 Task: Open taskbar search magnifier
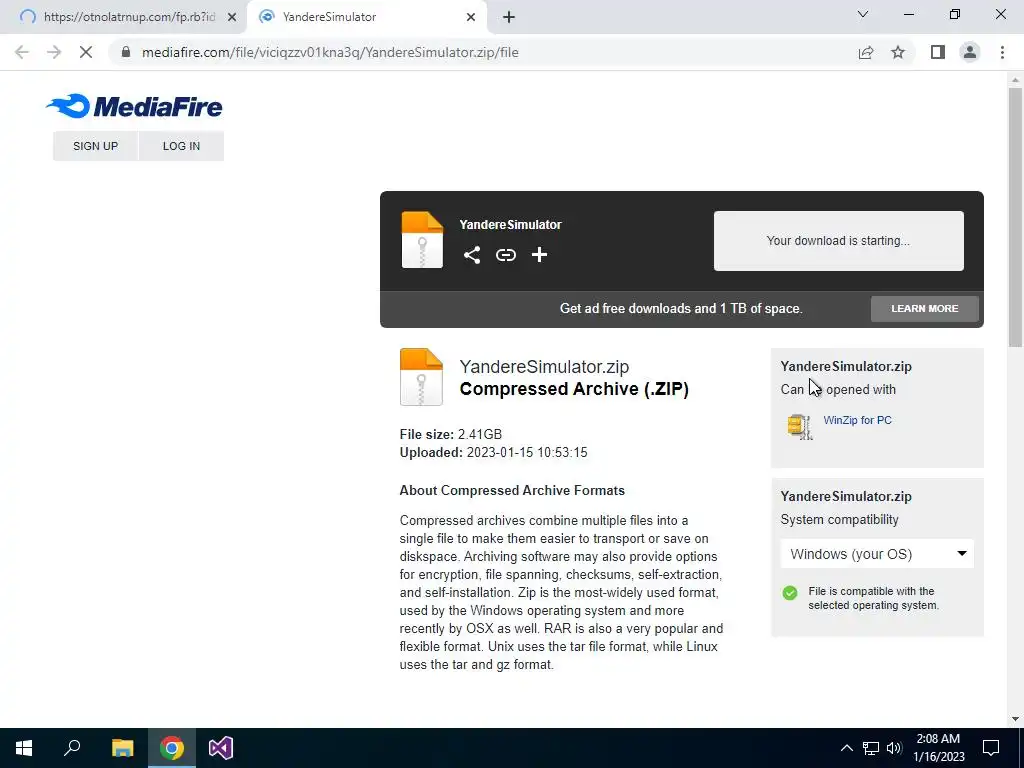(x=72, y=748)
